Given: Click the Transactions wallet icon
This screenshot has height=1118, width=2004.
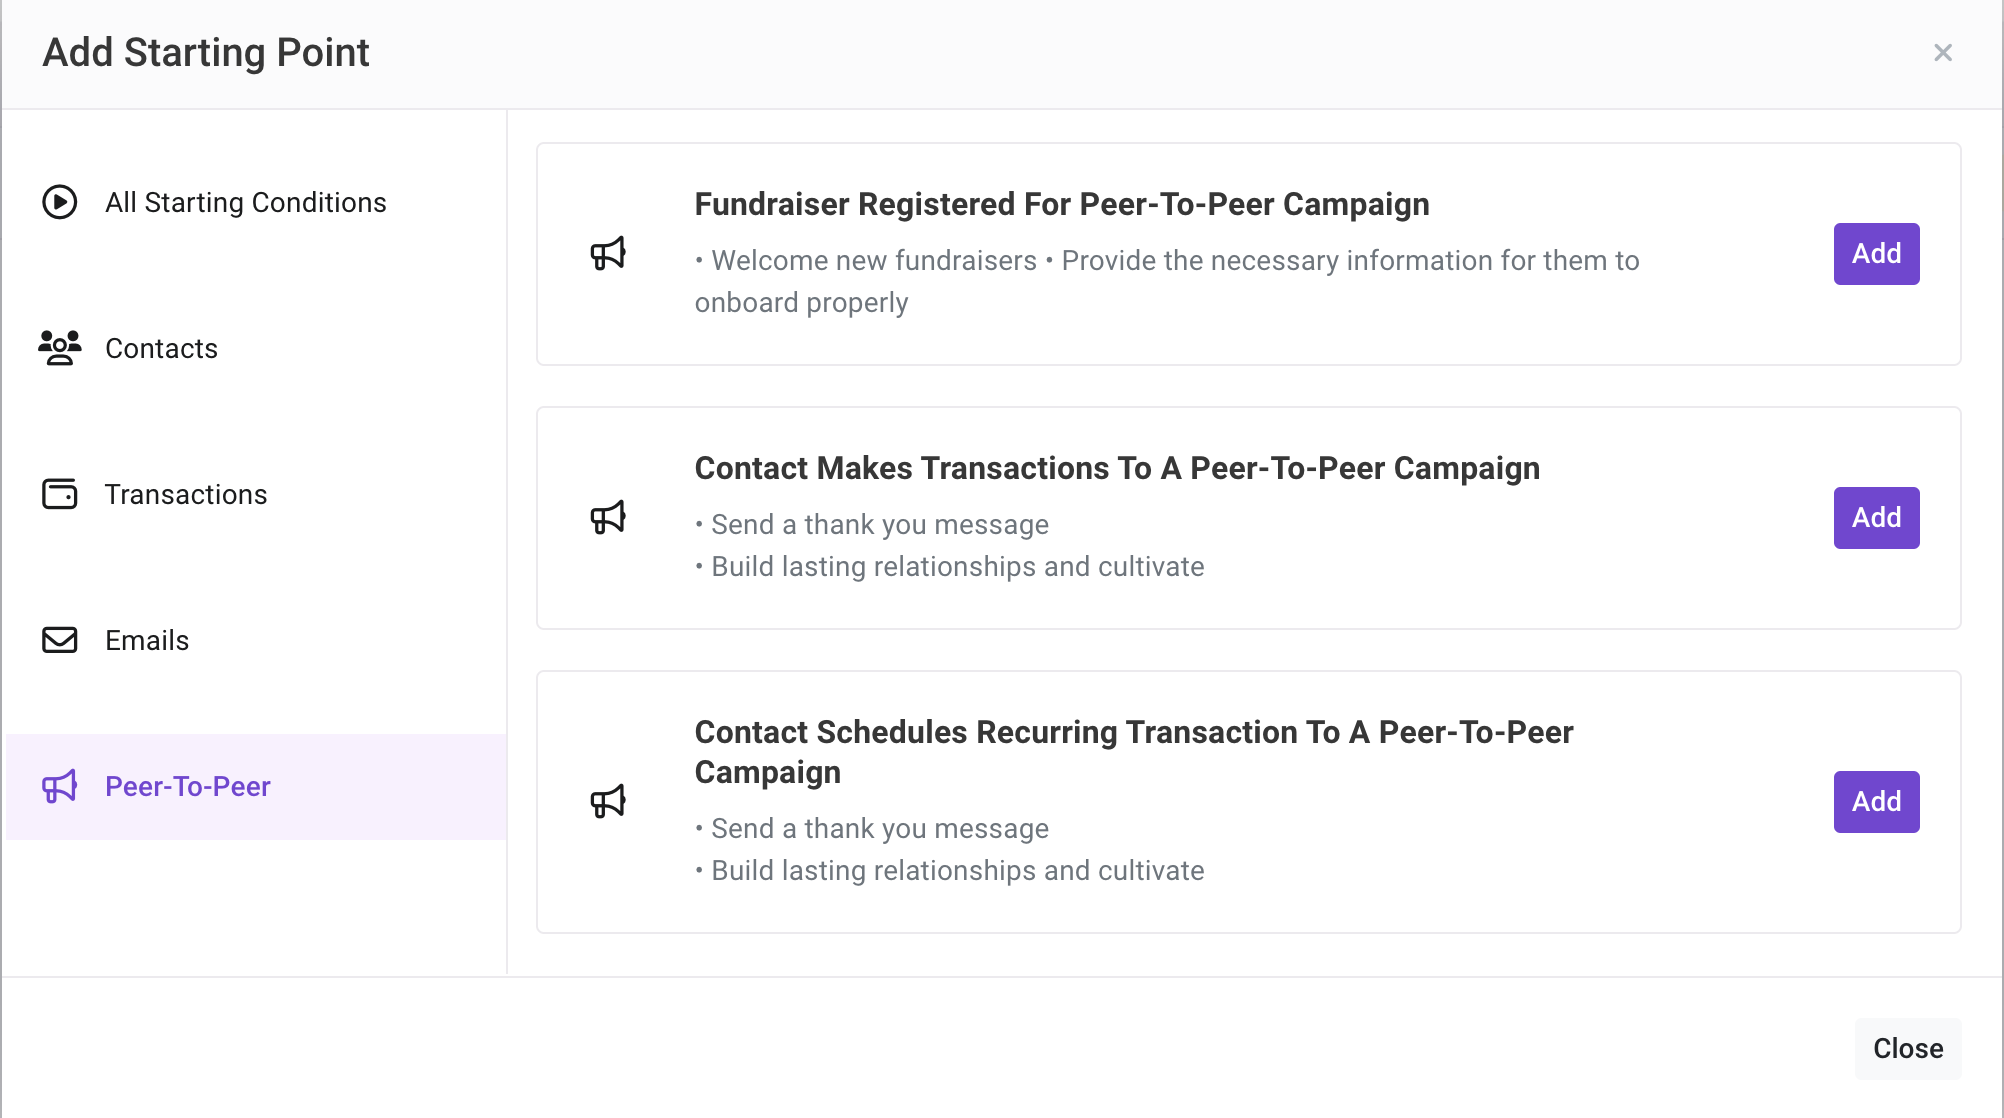Looking at the screenshot, I should point(60,494).
